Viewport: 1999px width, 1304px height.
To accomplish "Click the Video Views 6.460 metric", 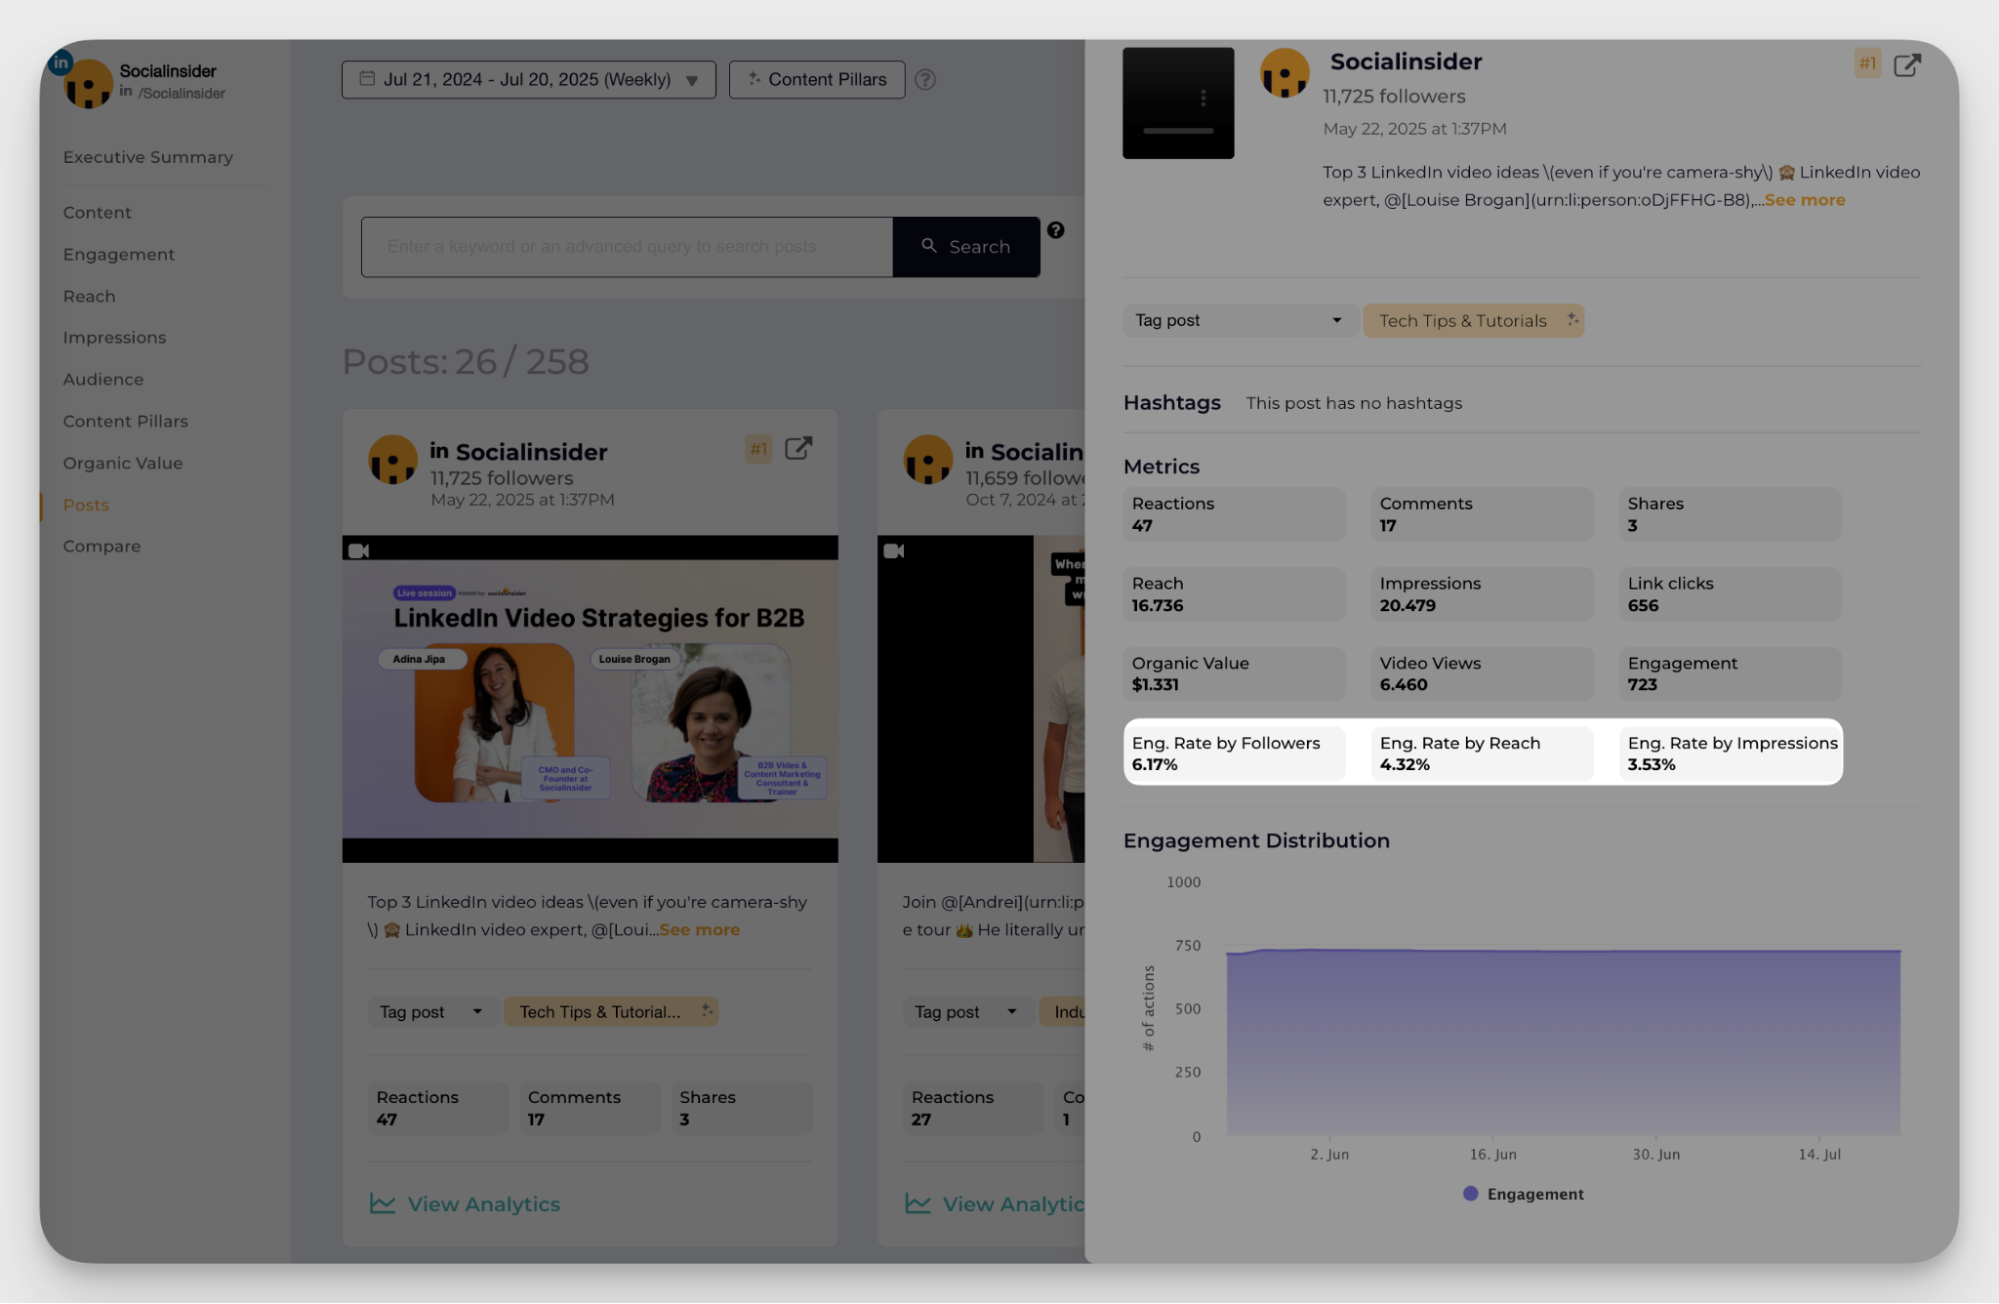I will 1482,673.
